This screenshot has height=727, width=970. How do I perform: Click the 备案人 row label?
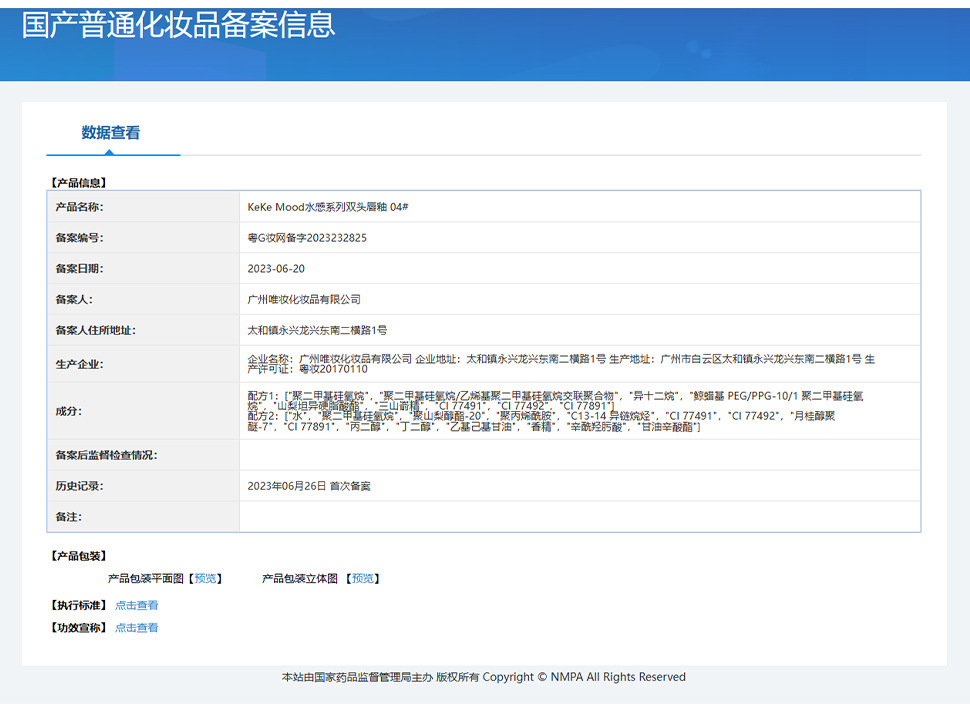[x=74, y=299]
